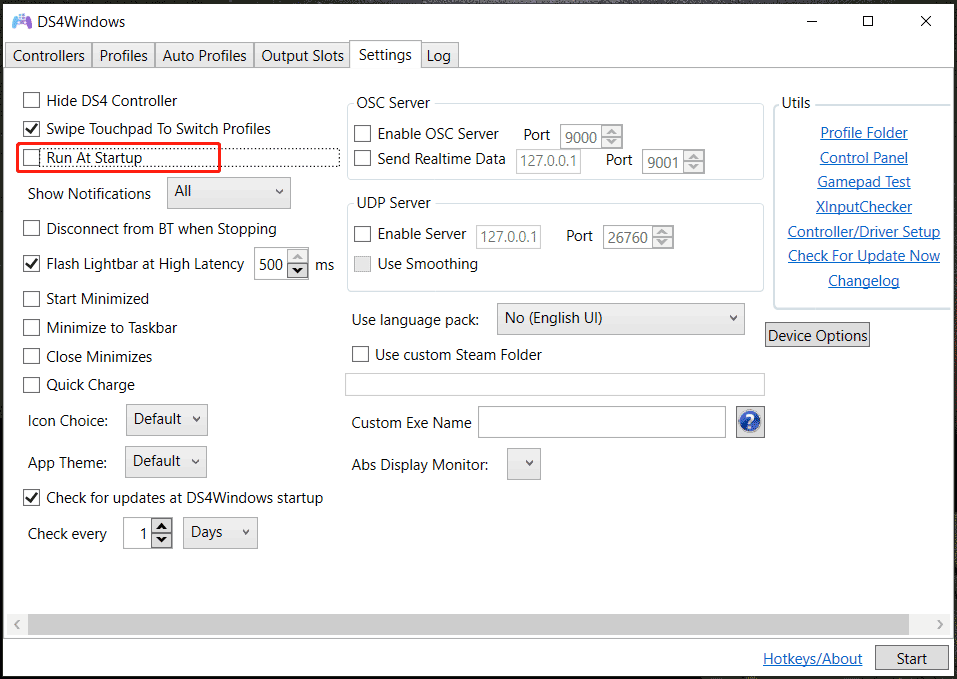The image size is (957, 679).
Task: Click the Check every number field
Action: tap(137, 533)
